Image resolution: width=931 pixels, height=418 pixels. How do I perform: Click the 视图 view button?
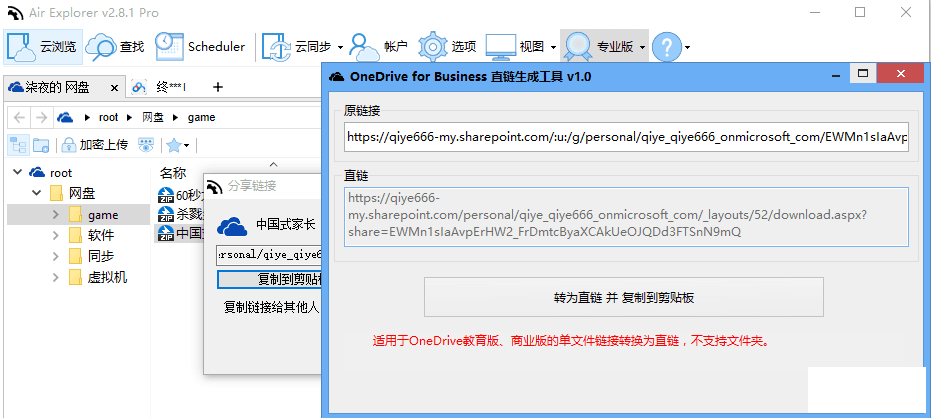click(516, 46)
